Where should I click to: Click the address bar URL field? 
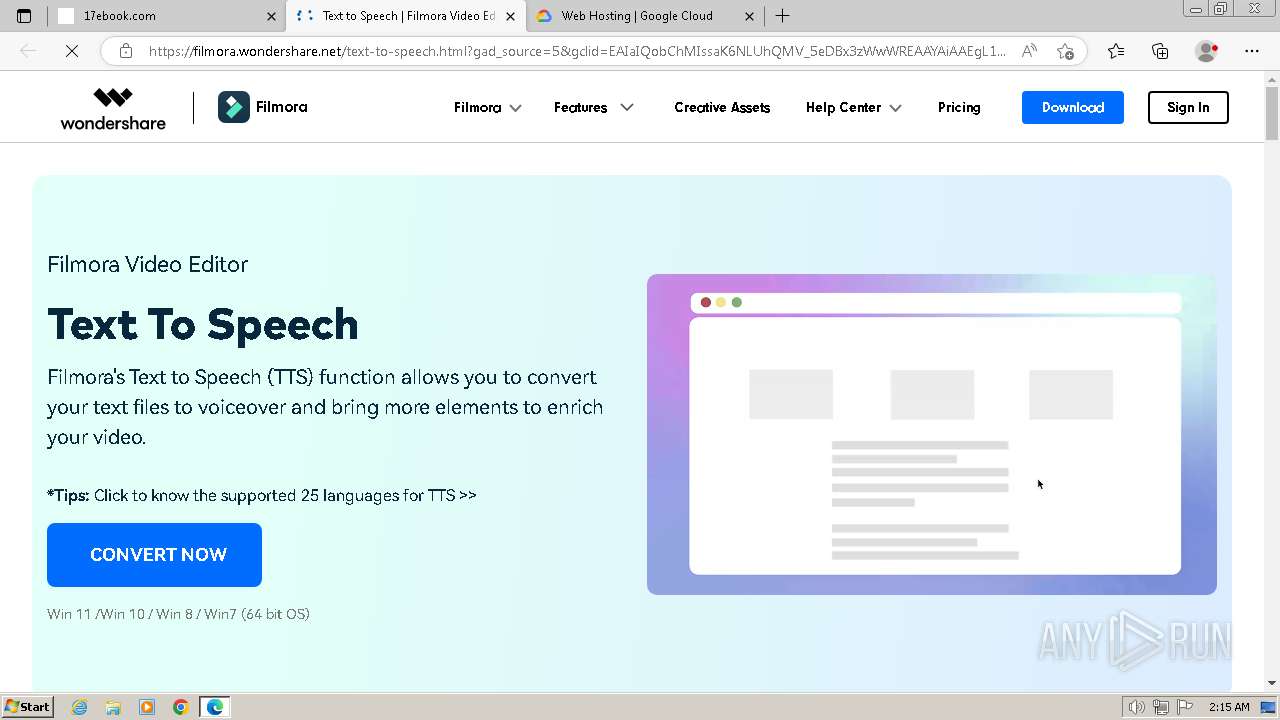(x=577, y=51)
